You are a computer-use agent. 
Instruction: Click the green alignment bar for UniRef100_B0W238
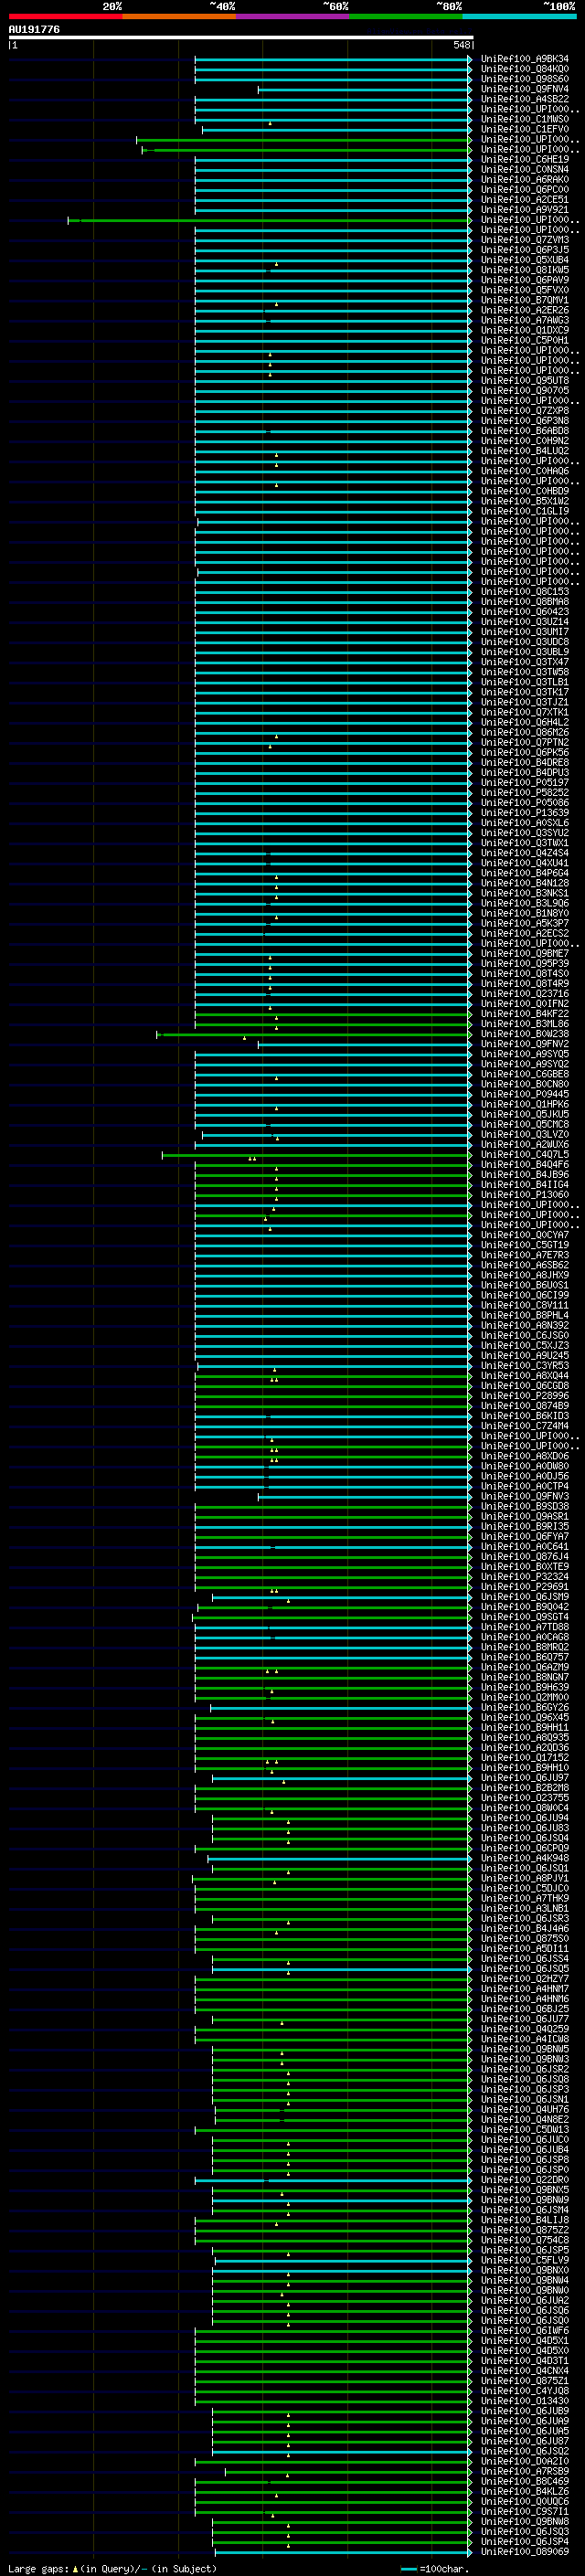point(314,1034)
